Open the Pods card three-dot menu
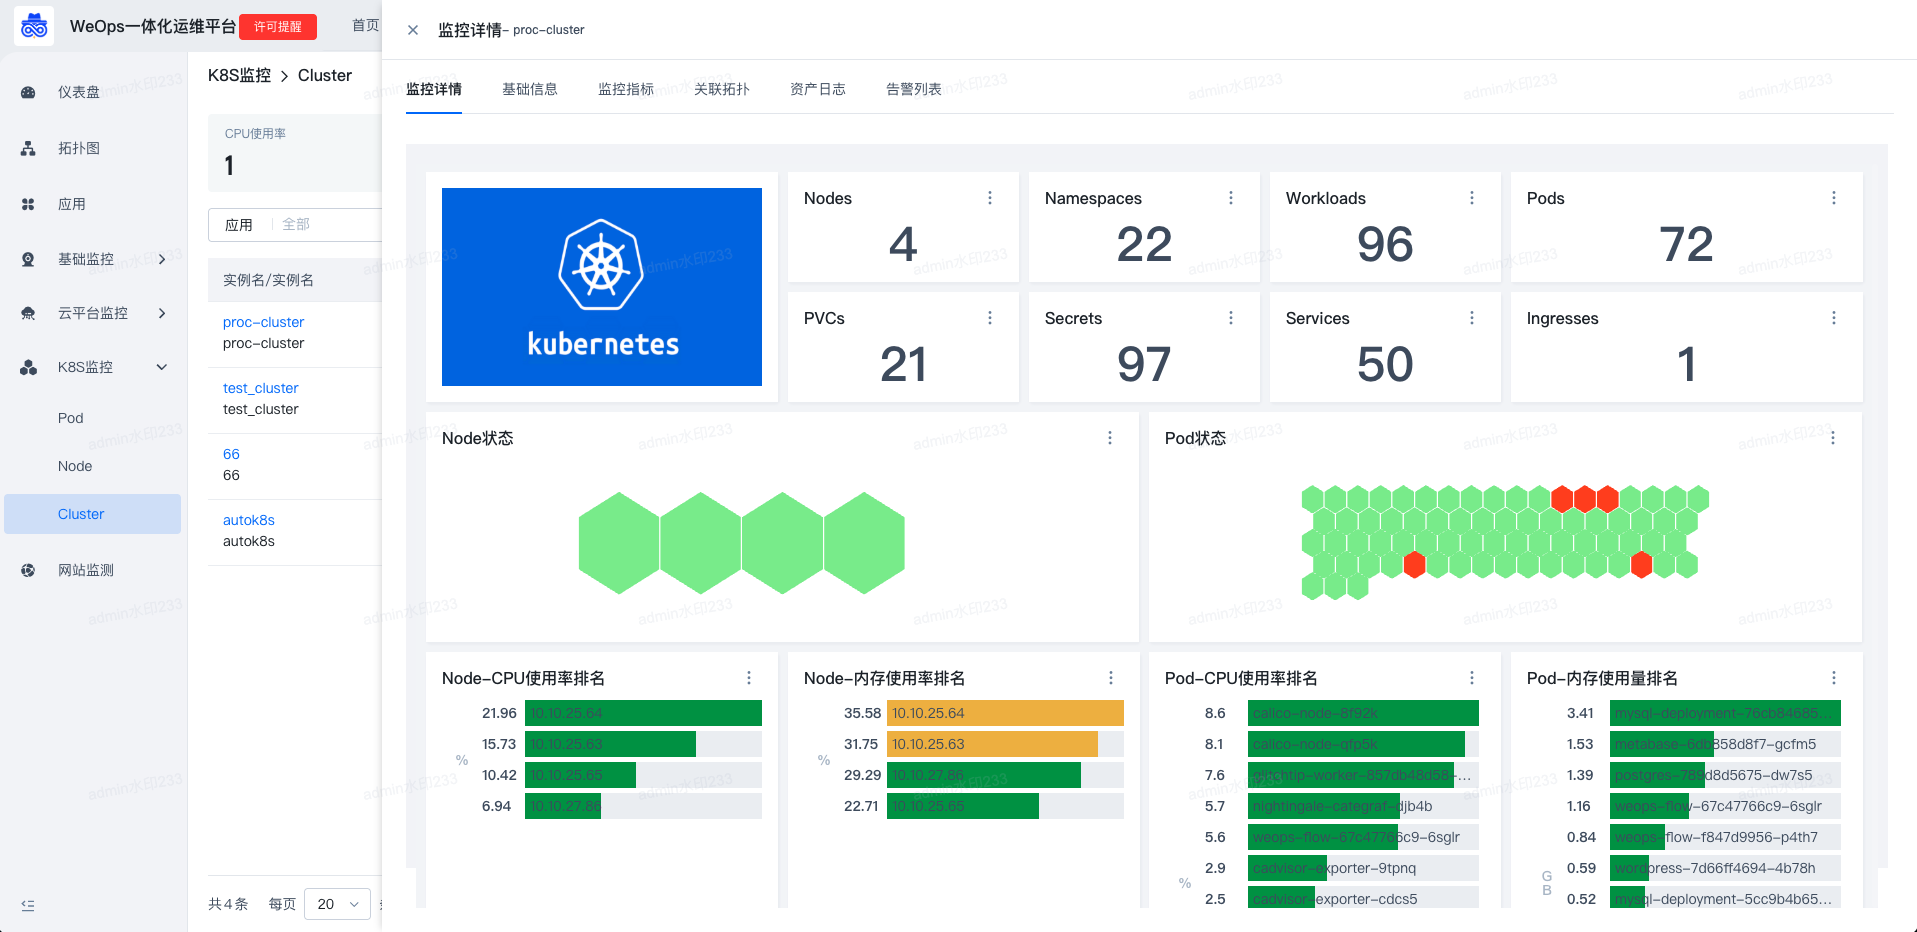 coord(1833,198)
